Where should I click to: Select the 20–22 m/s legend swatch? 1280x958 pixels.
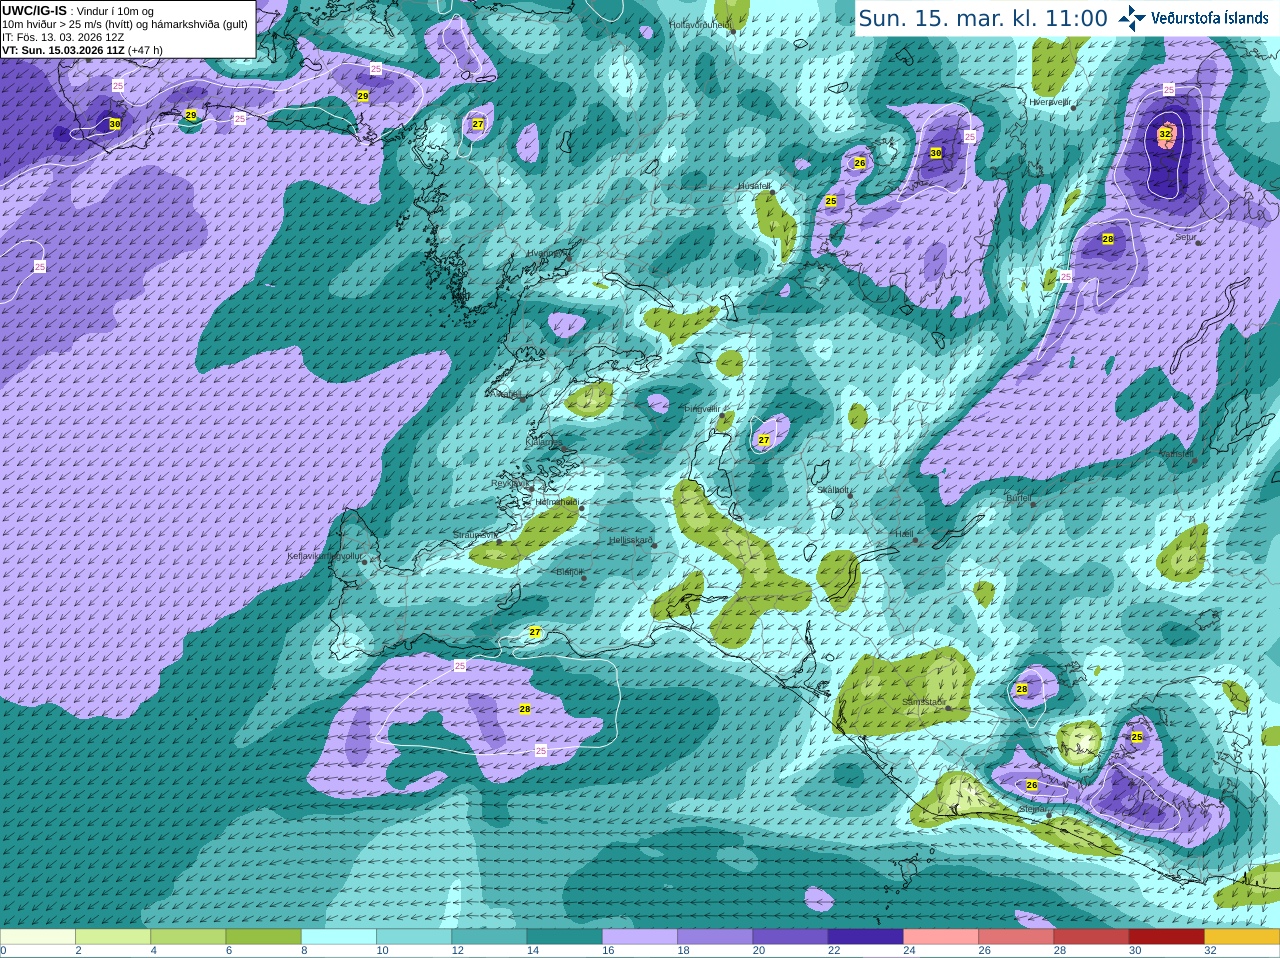(x=790, y=936)
